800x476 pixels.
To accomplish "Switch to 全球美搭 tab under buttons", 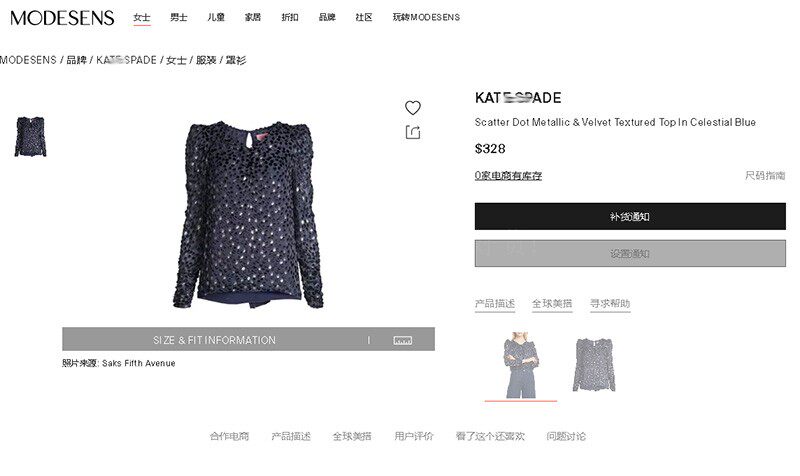I will [x=552, y=304].
